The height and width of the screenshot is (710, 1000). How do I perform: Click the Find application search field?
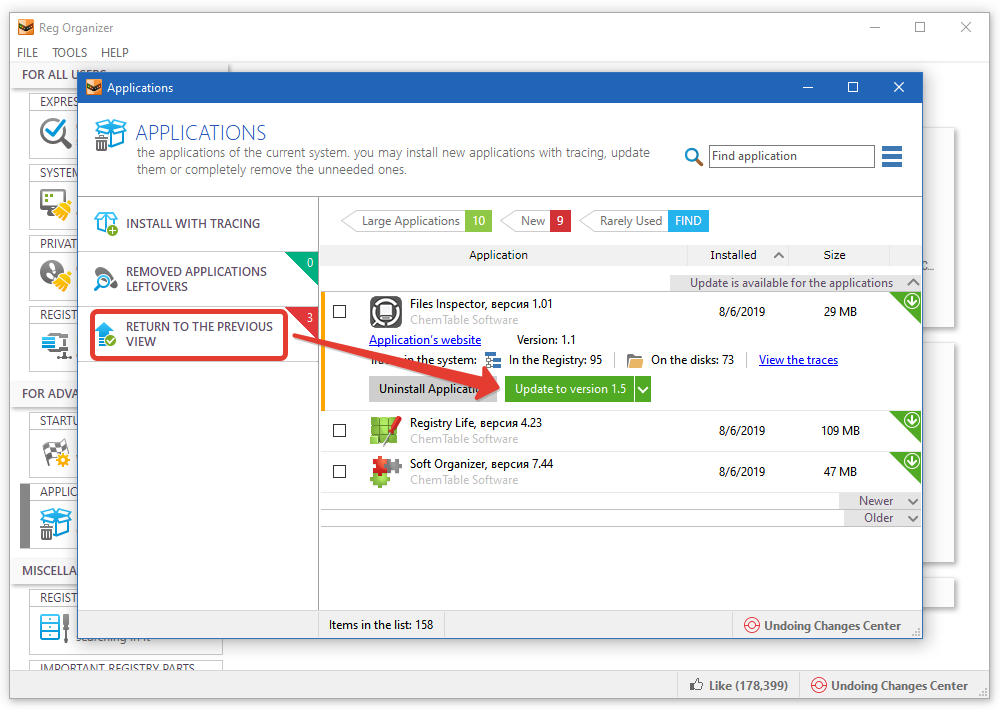(x=791, y=156)
